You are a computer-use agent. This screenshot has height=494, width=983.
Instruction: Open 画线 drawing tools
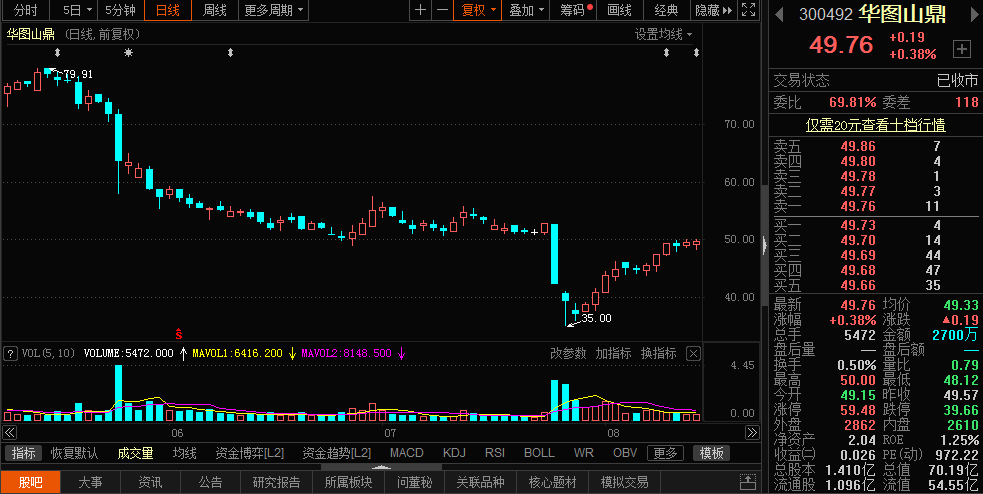point(619,10)
